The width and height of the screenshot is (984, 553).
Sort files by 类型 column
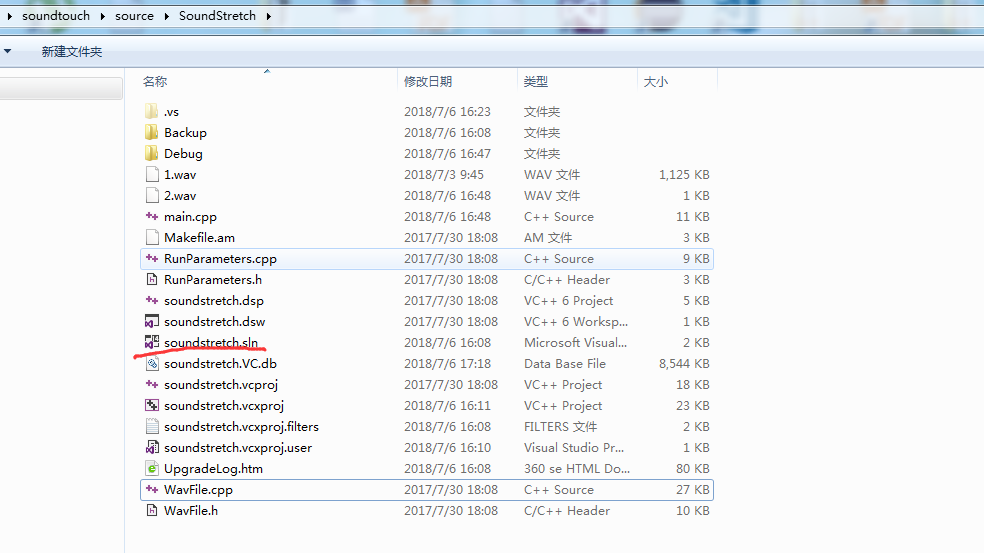pyautogui.click(x=536, y=82)
